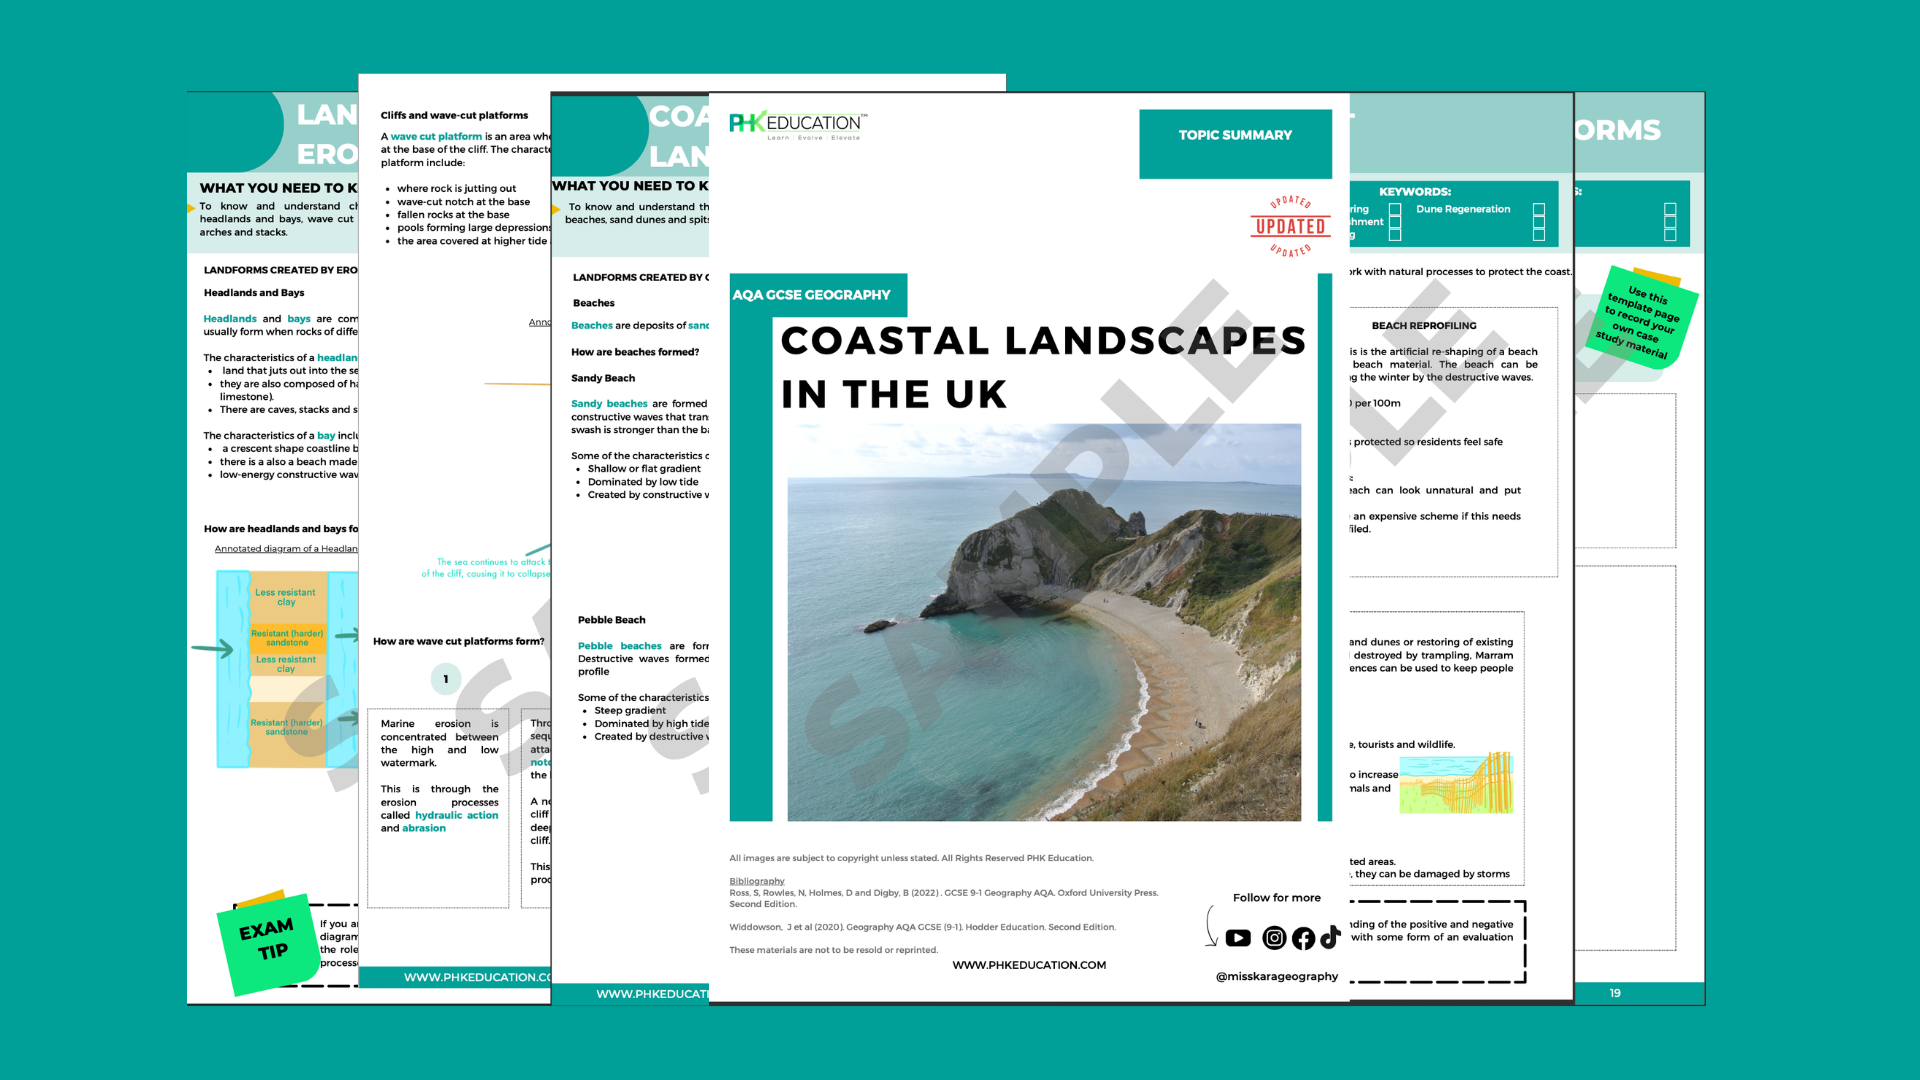Click the 'BEACH REPROFILING' heading
The height and width of the screenshot is (1080, 1920).
[x=1424, y=326]
